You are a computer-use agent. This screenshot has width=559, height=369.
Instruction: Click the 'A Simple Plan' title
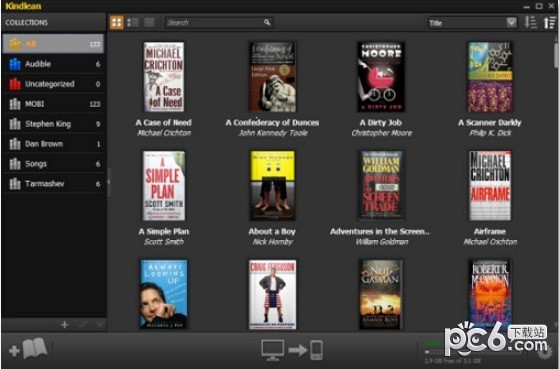(x=164, y=231)
